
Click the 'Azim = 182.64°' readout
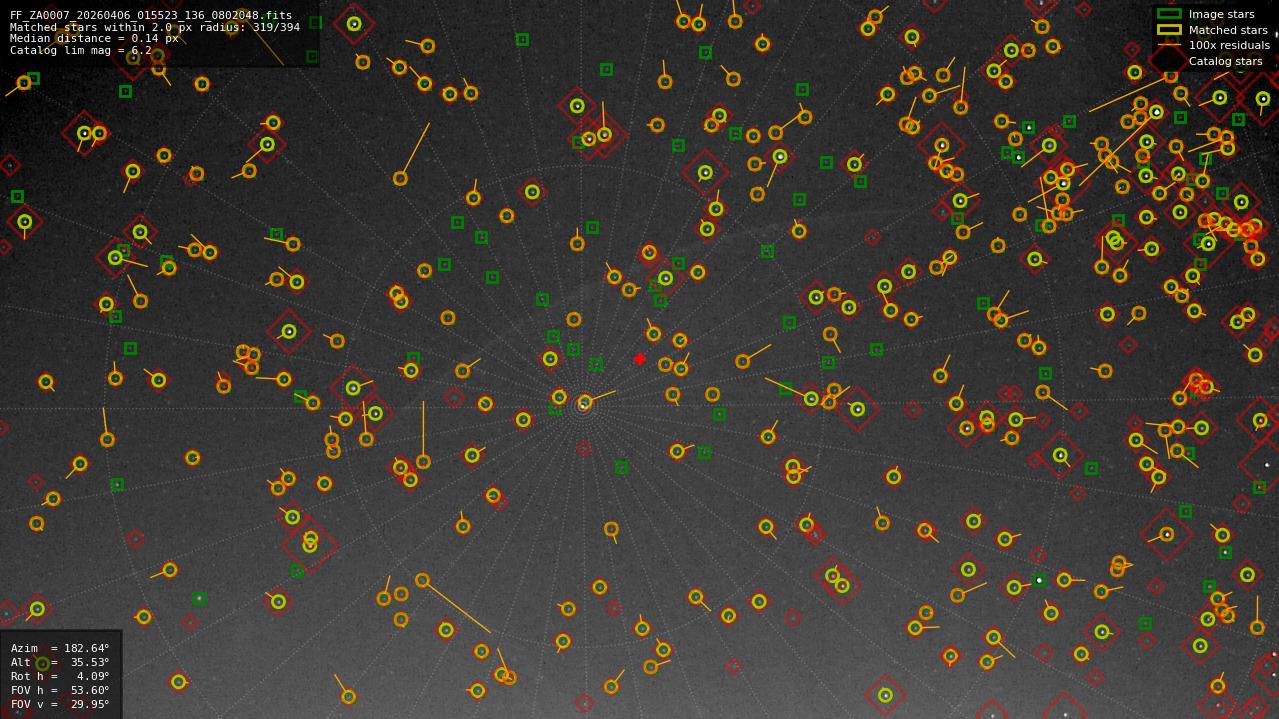tap(60, 648)
